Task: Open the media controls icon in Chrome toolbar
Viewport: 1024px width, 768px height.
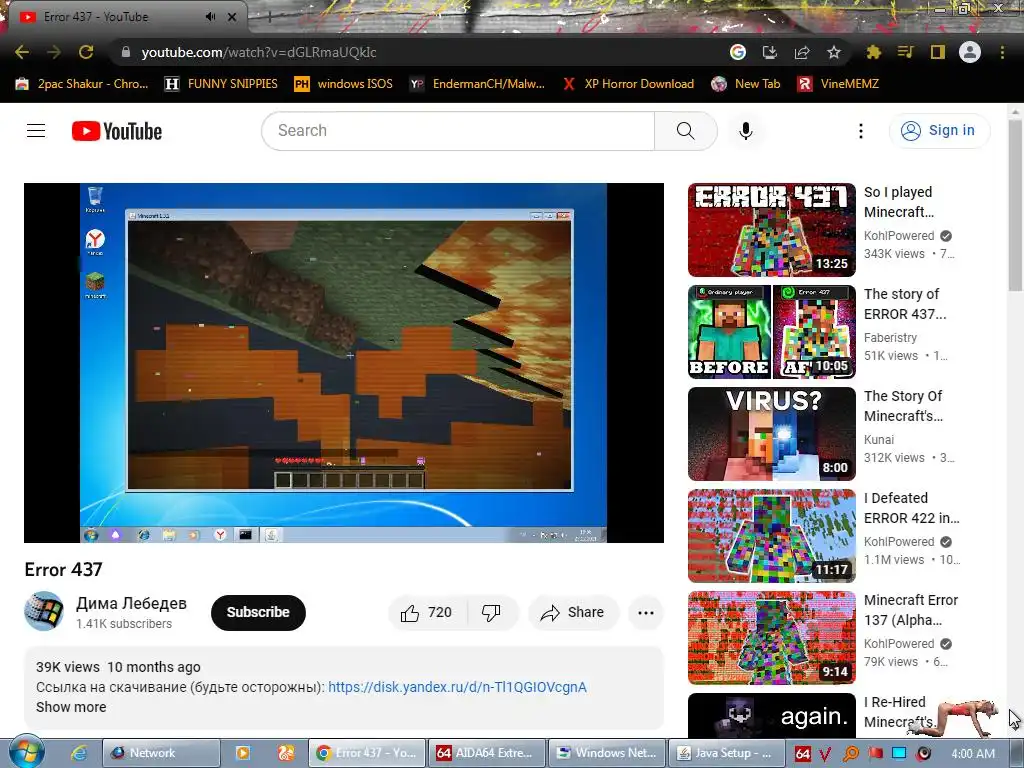Action: click(906, 52)
